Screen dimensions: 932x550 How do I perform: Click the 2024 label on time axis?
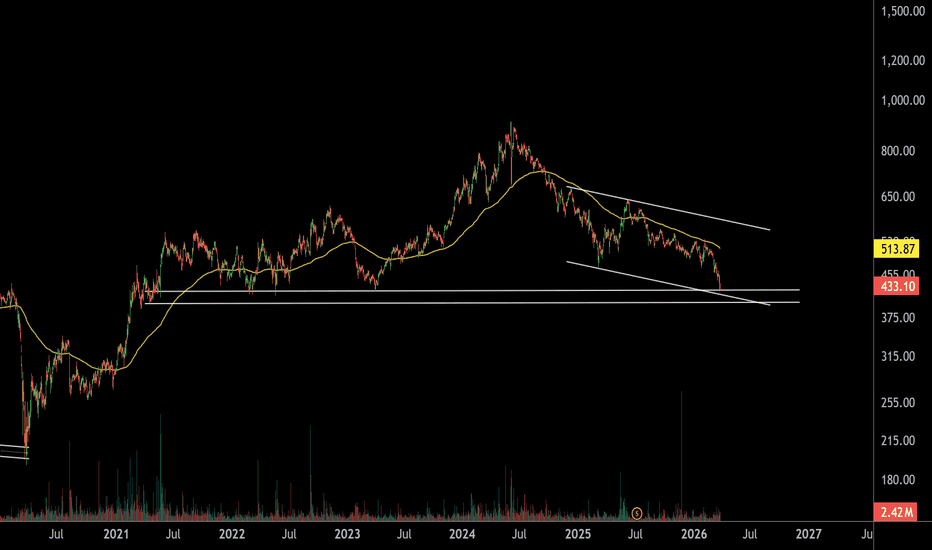coord(462,534)
